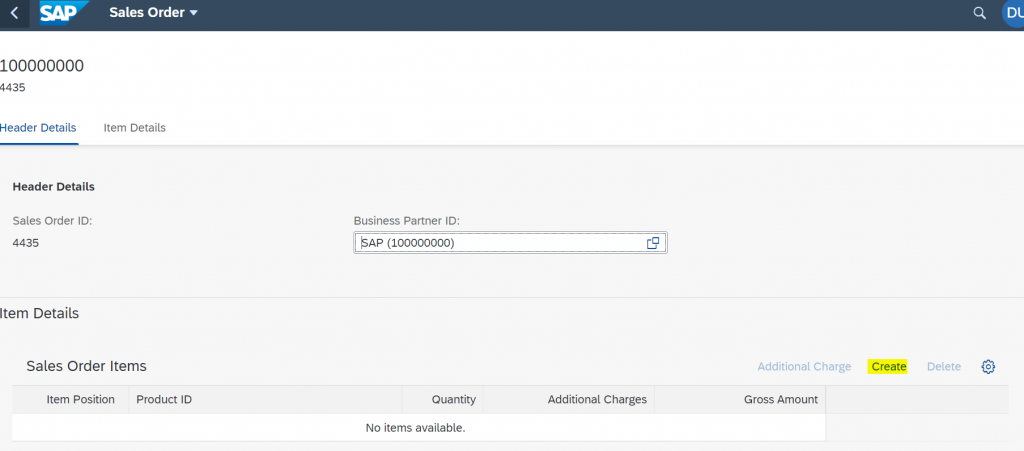The height and width of the screenshot is (451, 1024).
Task: Open the DU user avatar
Action: [x=1013, y=13]
